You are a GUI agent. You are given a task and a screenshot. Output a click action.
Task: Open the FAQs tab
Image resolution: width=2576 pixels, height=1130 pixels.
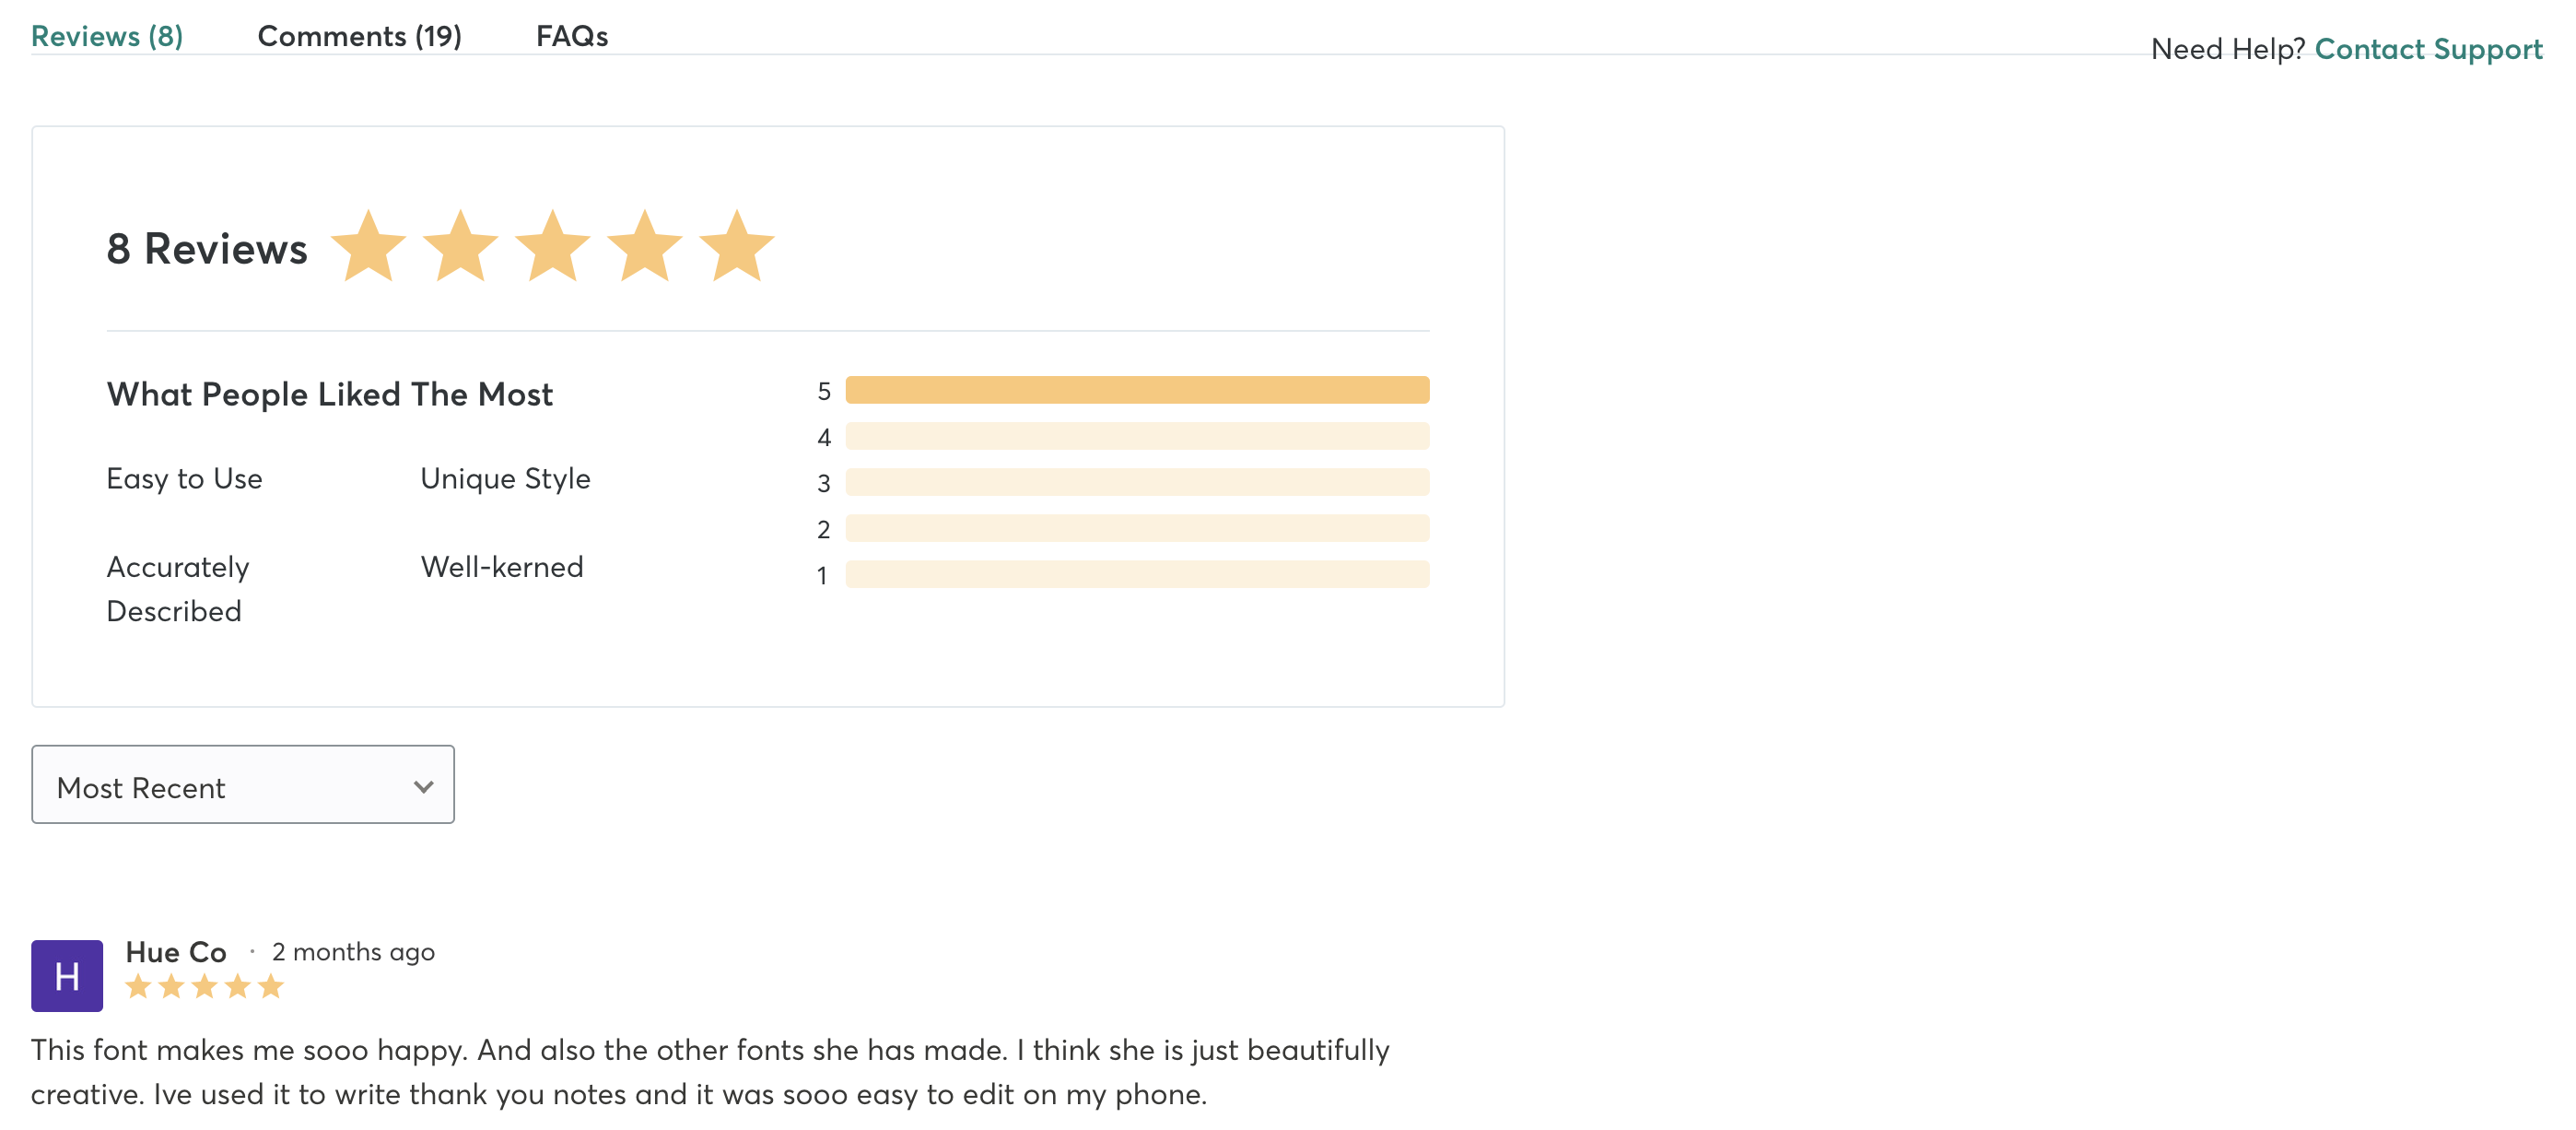tap(572, 36)
